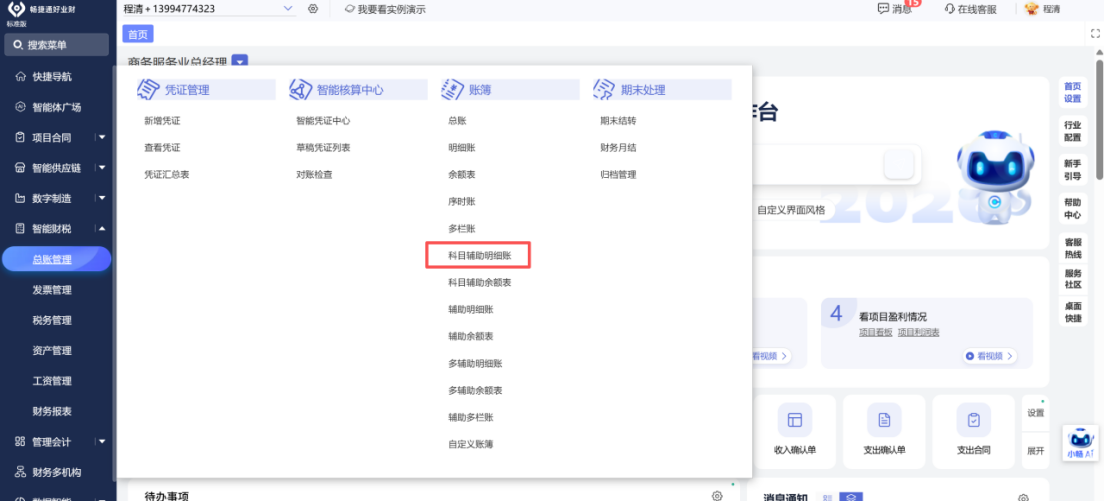1105x501 pixels.
Task: Open 凭证汇总表 menu entry
Action: point(166,175)
